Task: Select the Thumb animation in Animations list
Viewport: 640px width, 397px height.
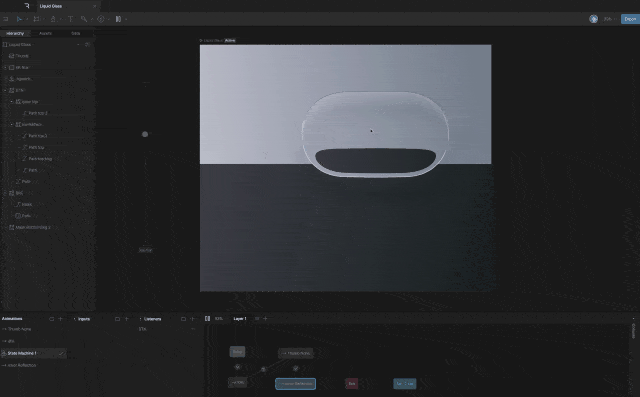Action: [19, 329]
